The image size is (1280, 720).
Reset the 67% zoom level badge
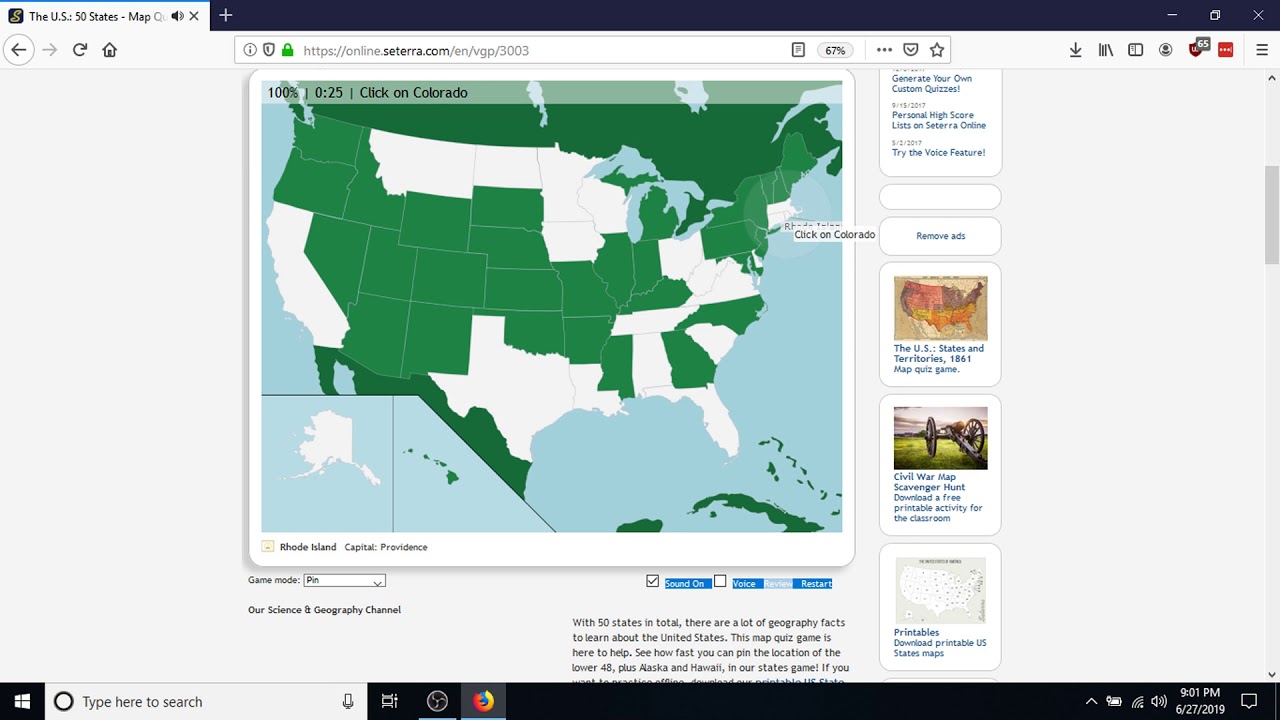[x=834, y=50]
